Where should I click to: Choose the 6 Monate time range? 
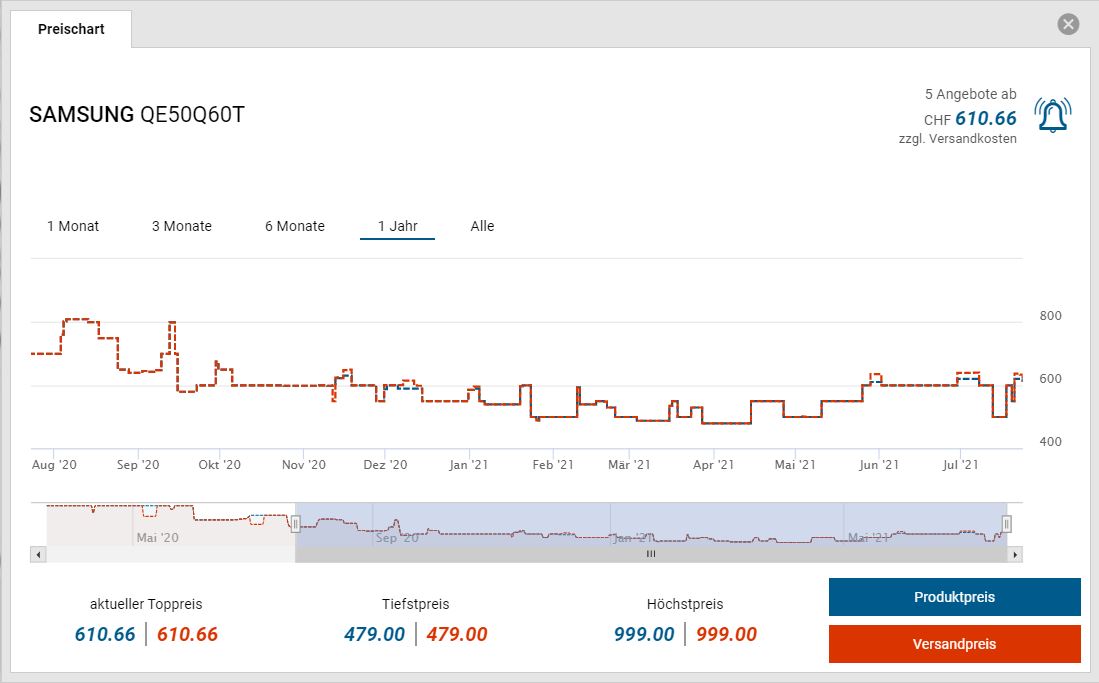click(x=295, y=226)
